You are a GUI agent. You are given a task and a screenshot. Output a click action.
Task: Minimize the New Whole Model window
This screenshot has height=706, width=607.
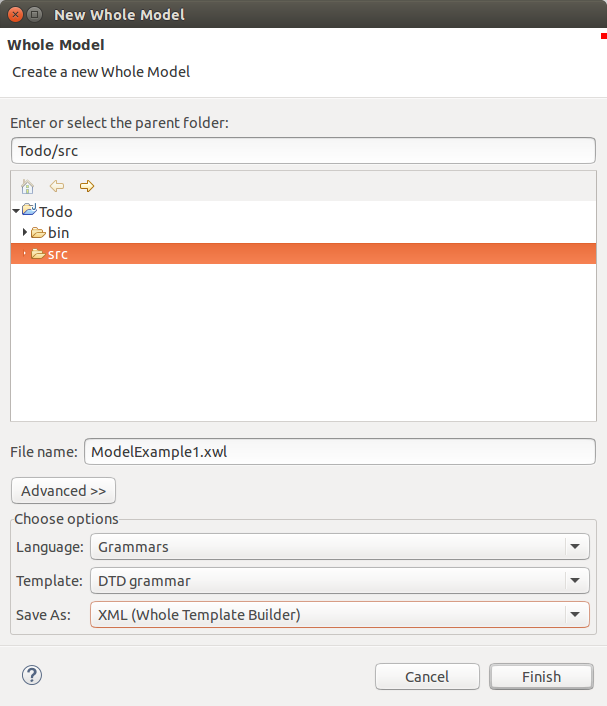point(34,14)
